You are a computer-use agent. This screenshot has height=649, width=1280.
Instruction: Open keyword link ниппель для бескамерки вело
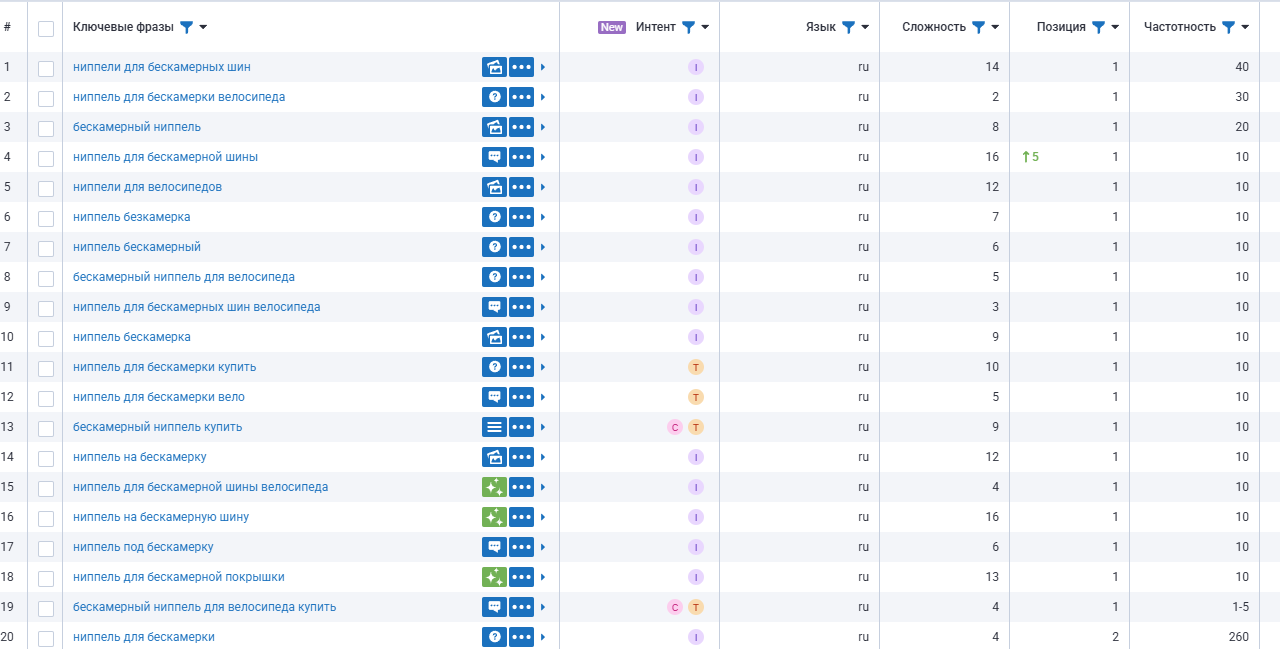pyautogui.click(x=159, y=397)
